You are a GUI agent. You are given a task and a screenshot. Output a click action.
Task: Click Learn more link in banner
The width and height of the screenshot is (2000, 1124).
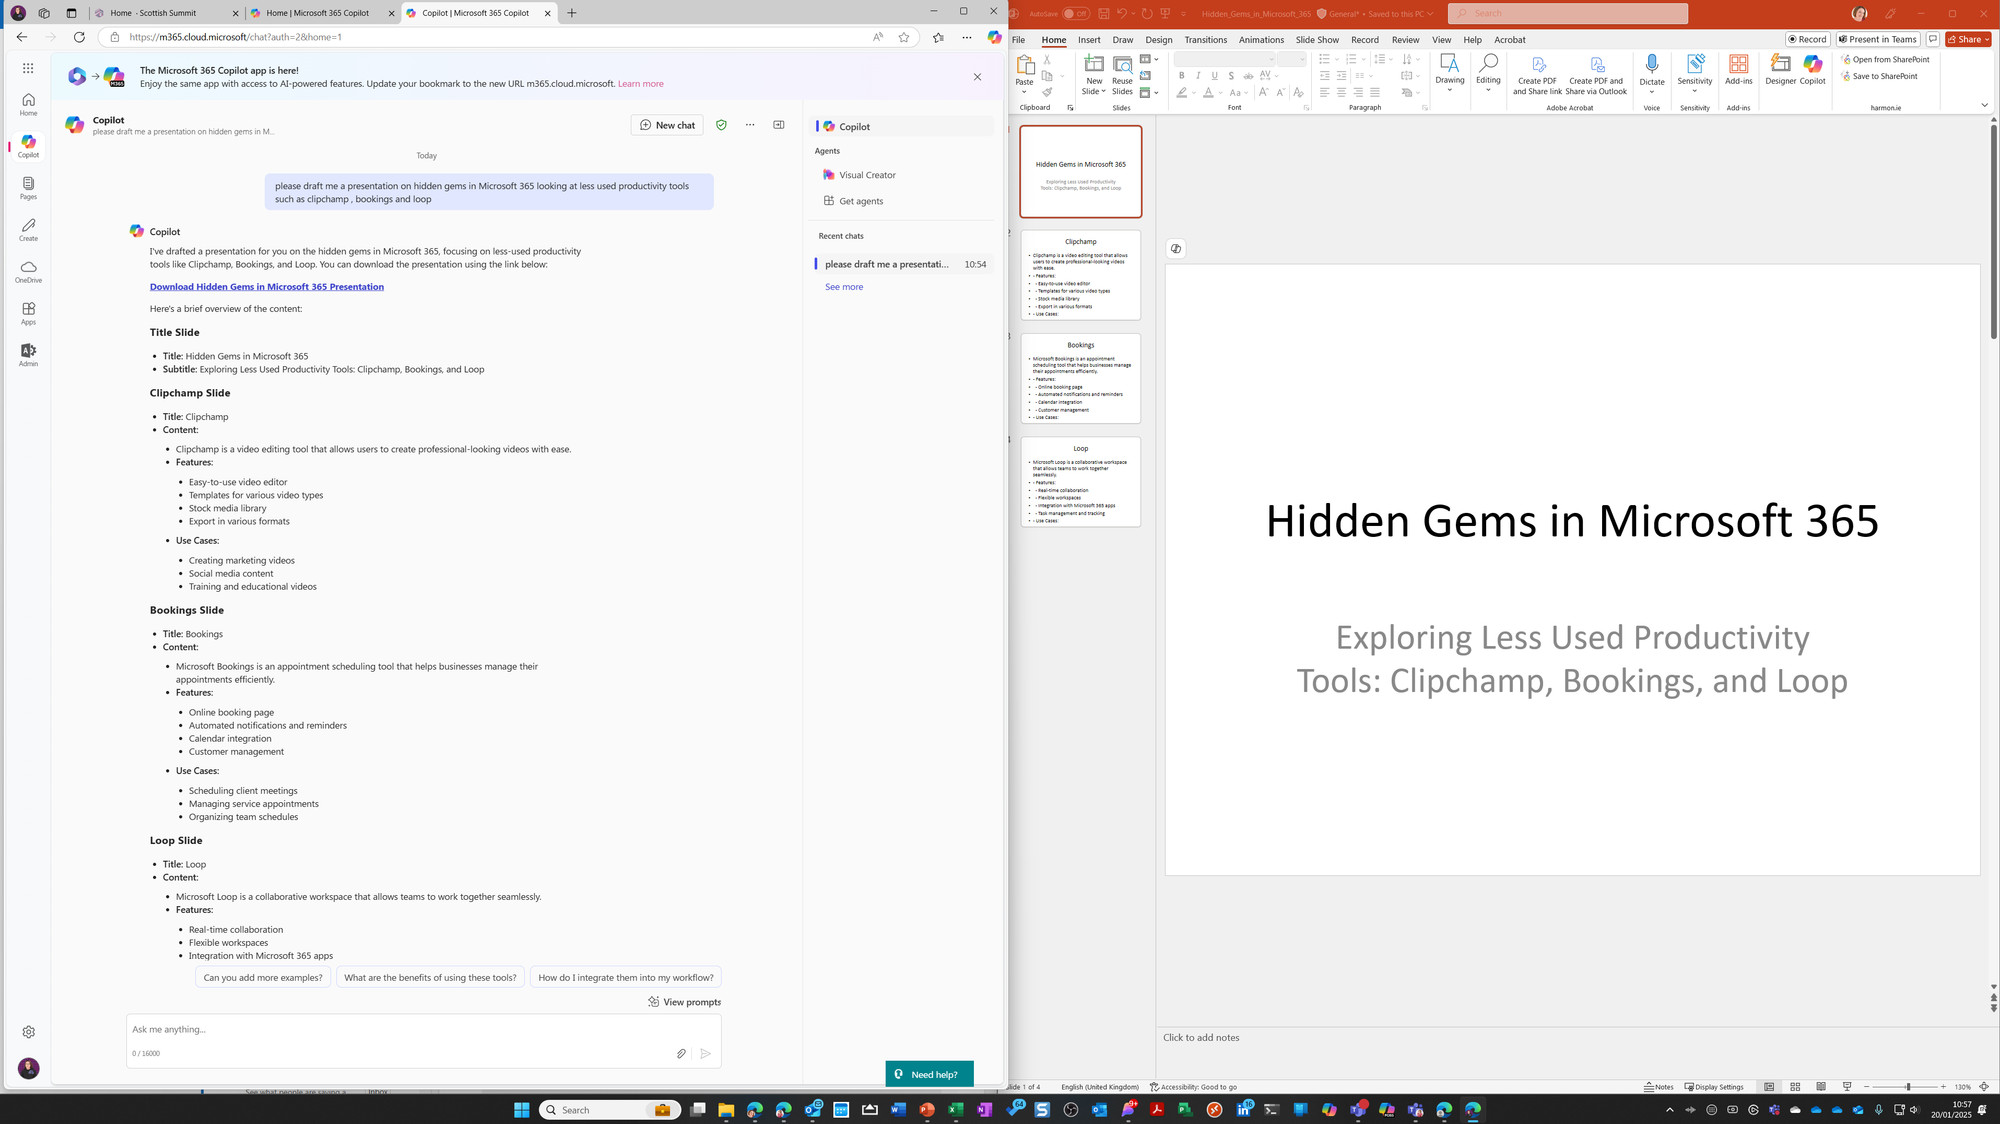pyautogui.click(x=640, y=84)
